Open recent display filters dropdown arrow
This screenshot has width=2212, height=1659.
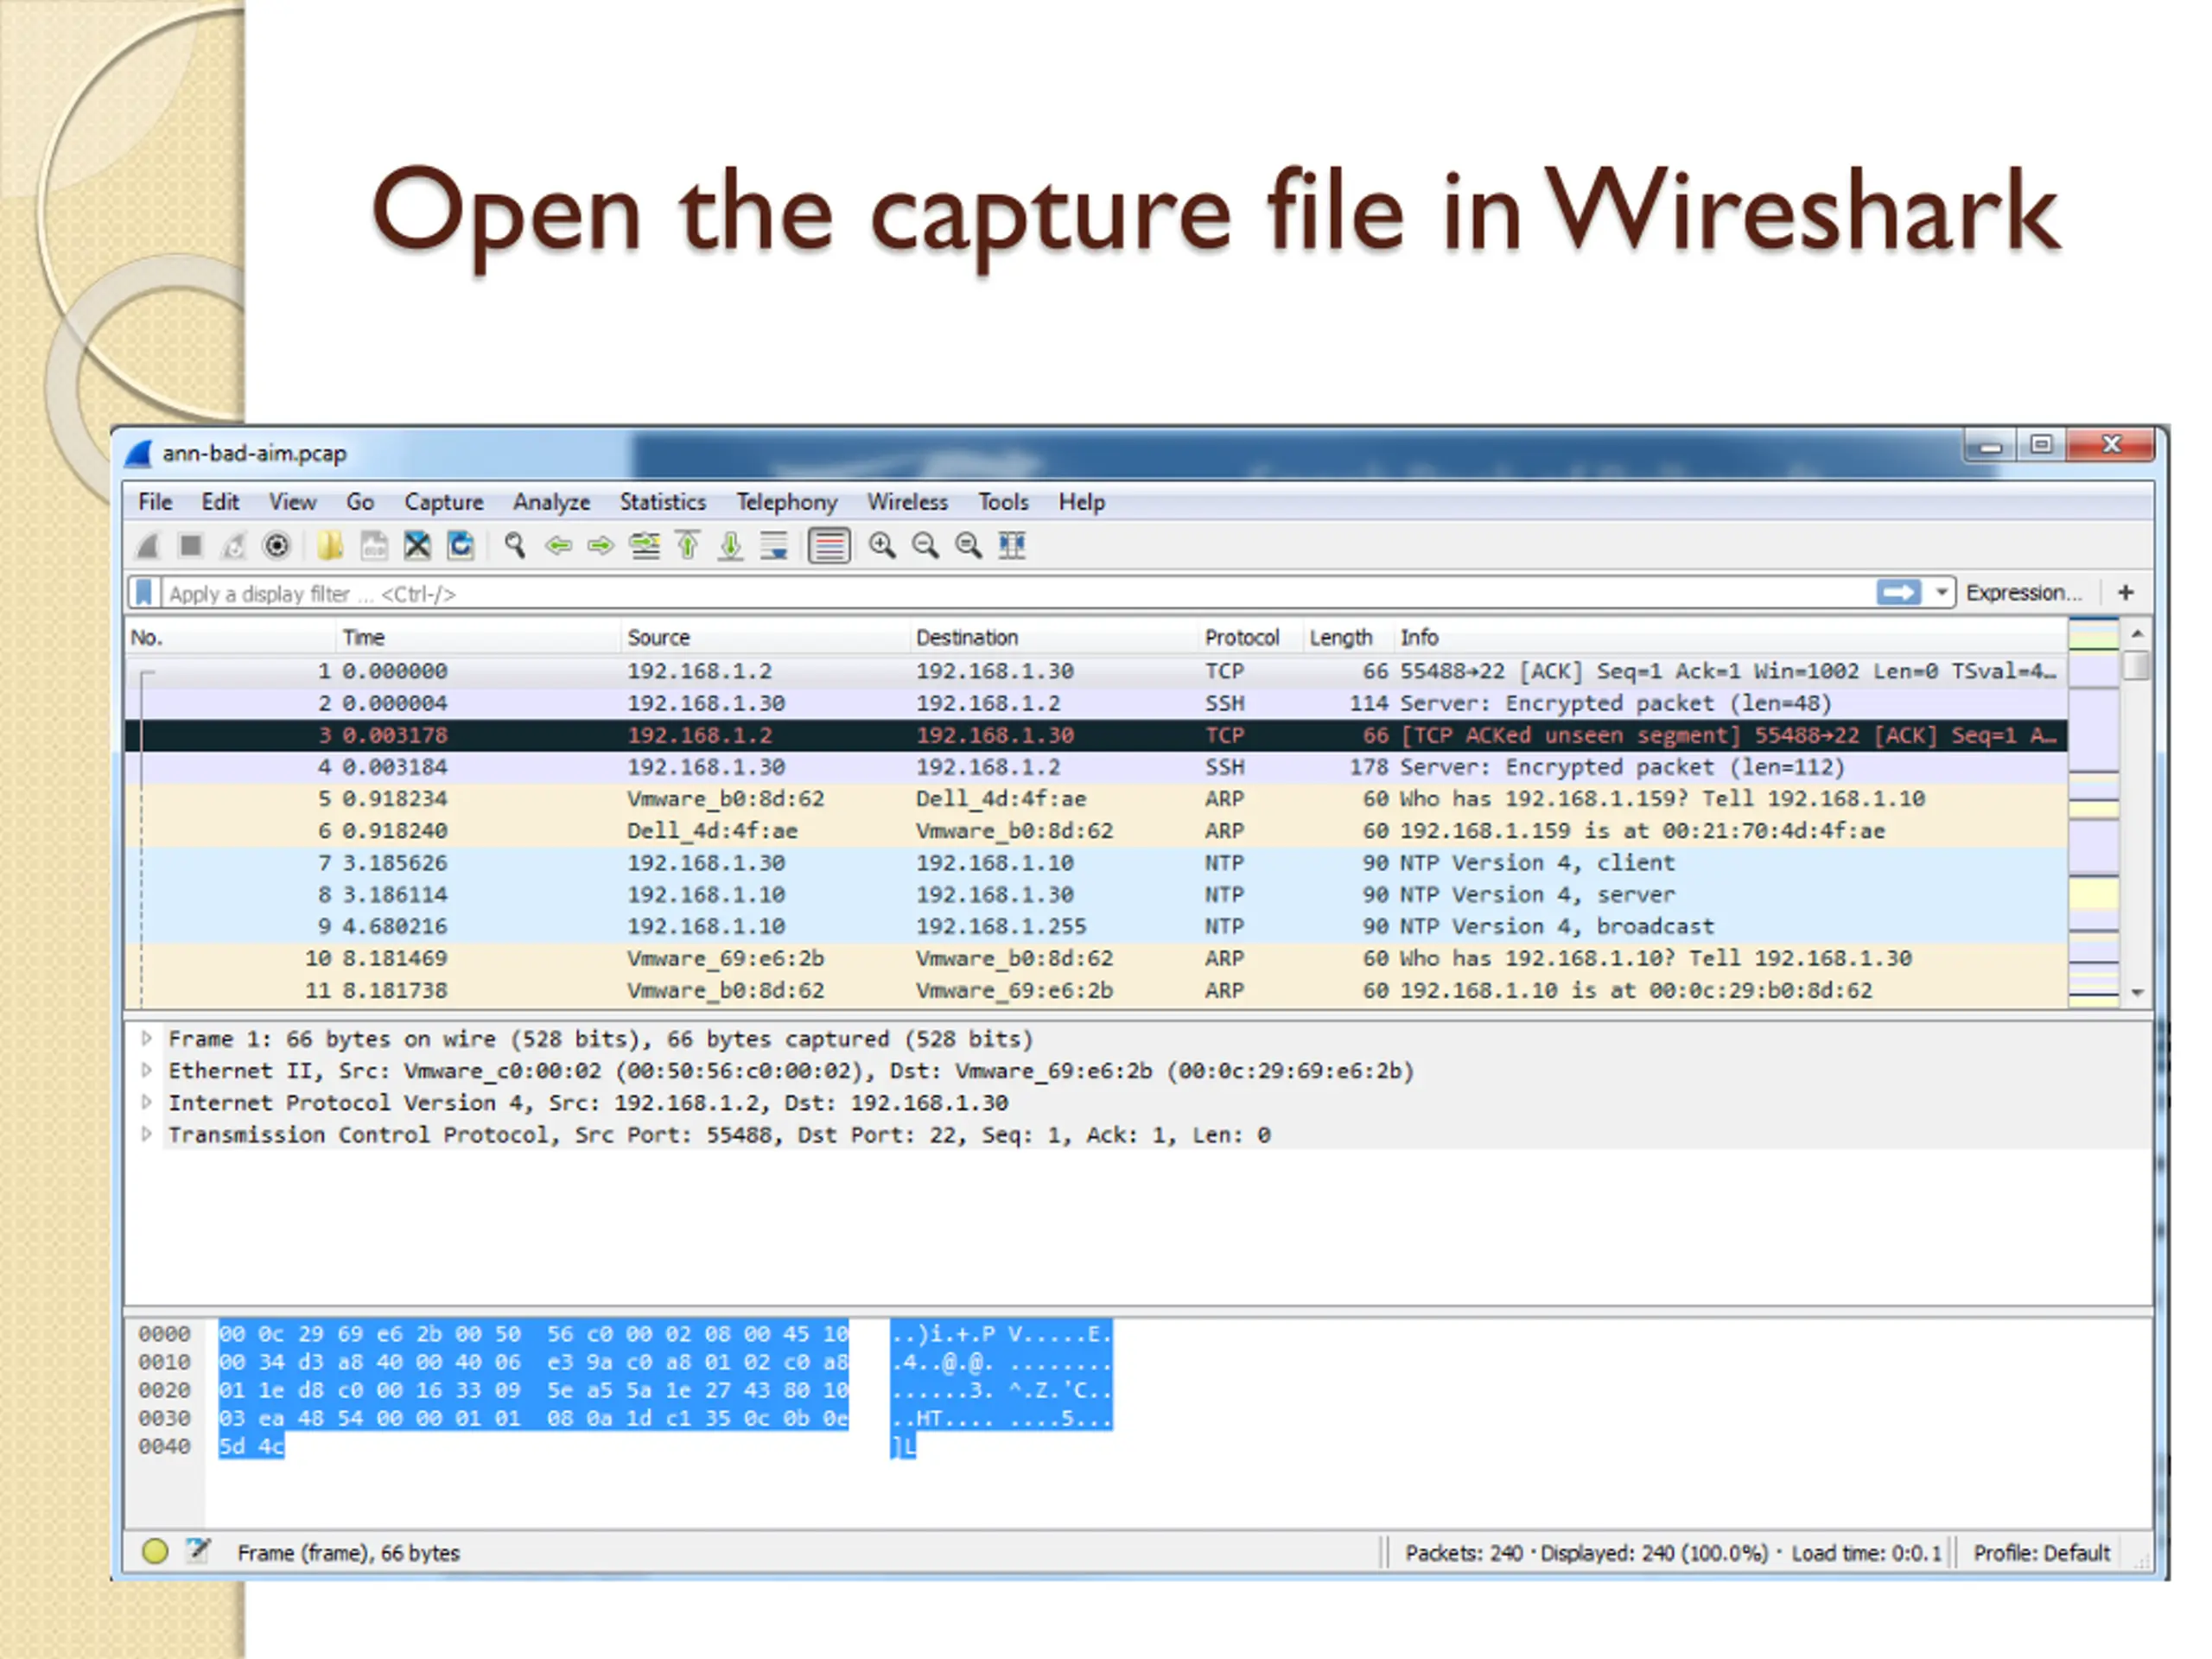[1941, 593]
